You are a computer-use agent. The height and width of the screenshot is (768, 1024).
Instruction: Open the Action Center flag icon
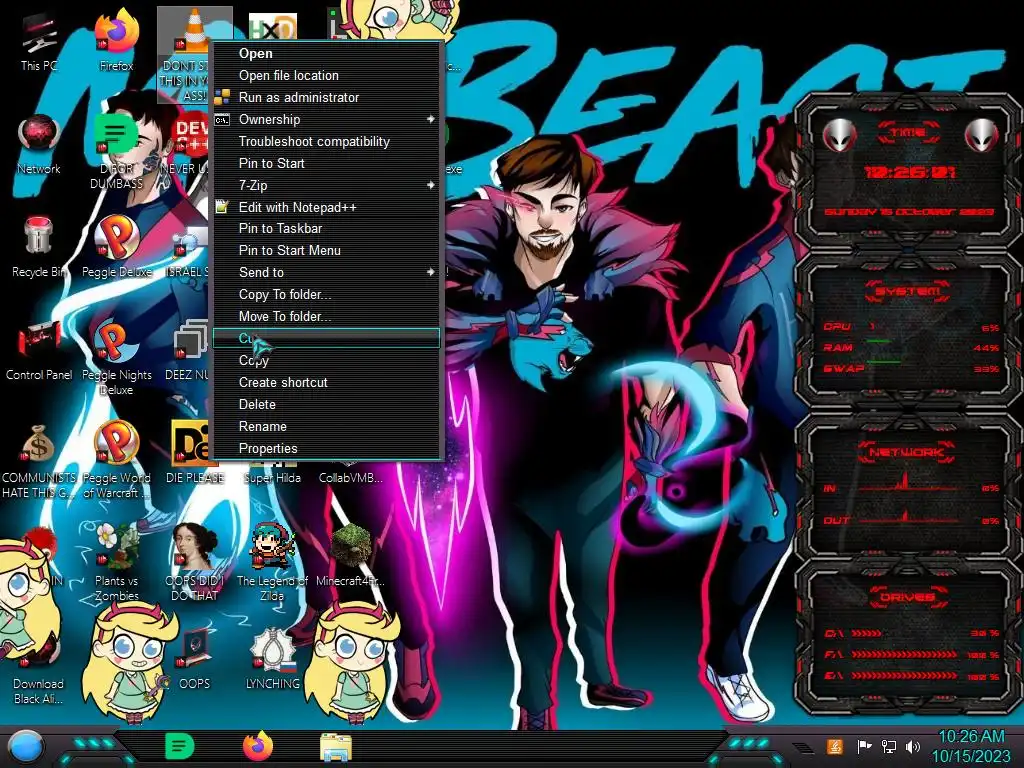864,746
